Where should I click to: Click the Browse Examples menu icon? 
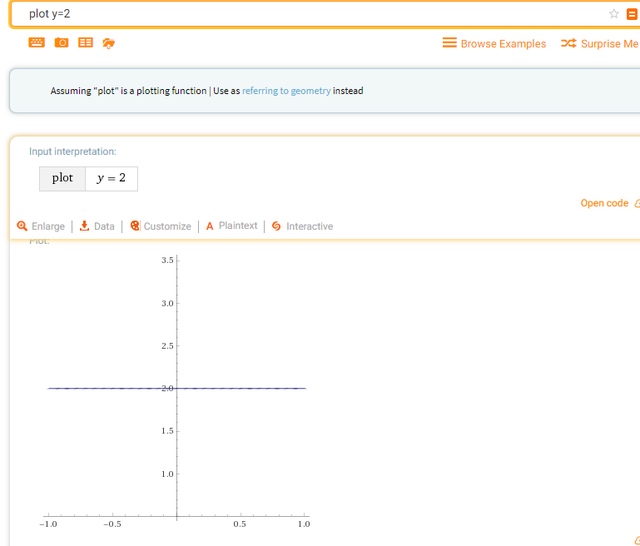pyautogui.click(x=449, y=43)
